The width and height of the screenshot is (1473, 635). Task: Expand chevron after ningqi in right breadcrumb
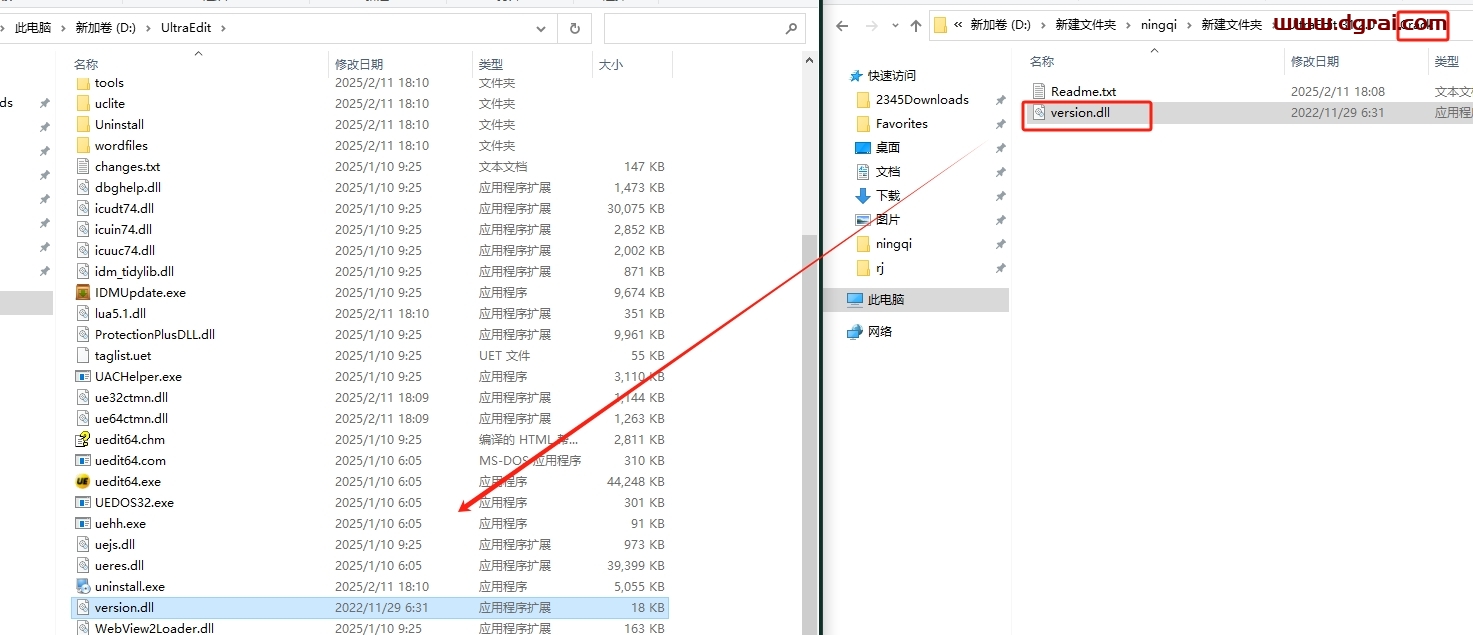tap(1189, 25)
